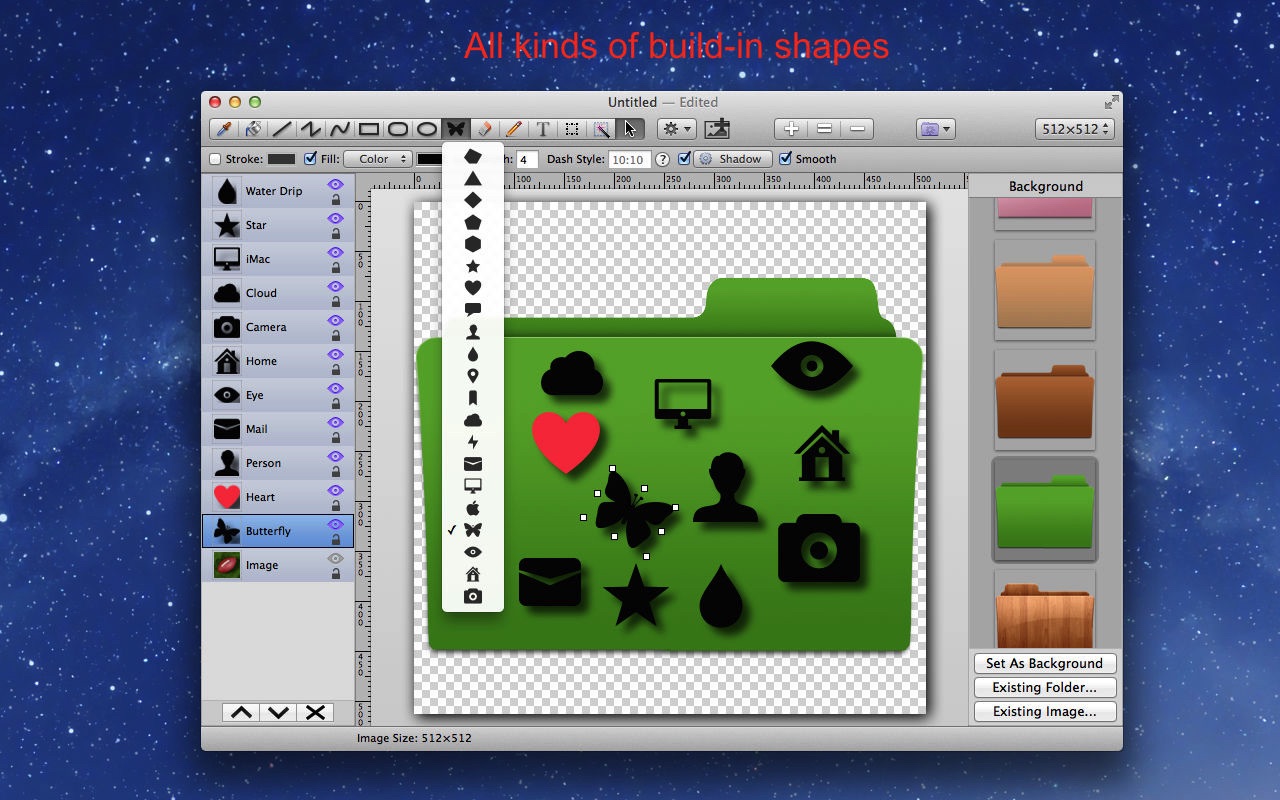
Task: Select the straight line tool
Action: coord(283,129)
